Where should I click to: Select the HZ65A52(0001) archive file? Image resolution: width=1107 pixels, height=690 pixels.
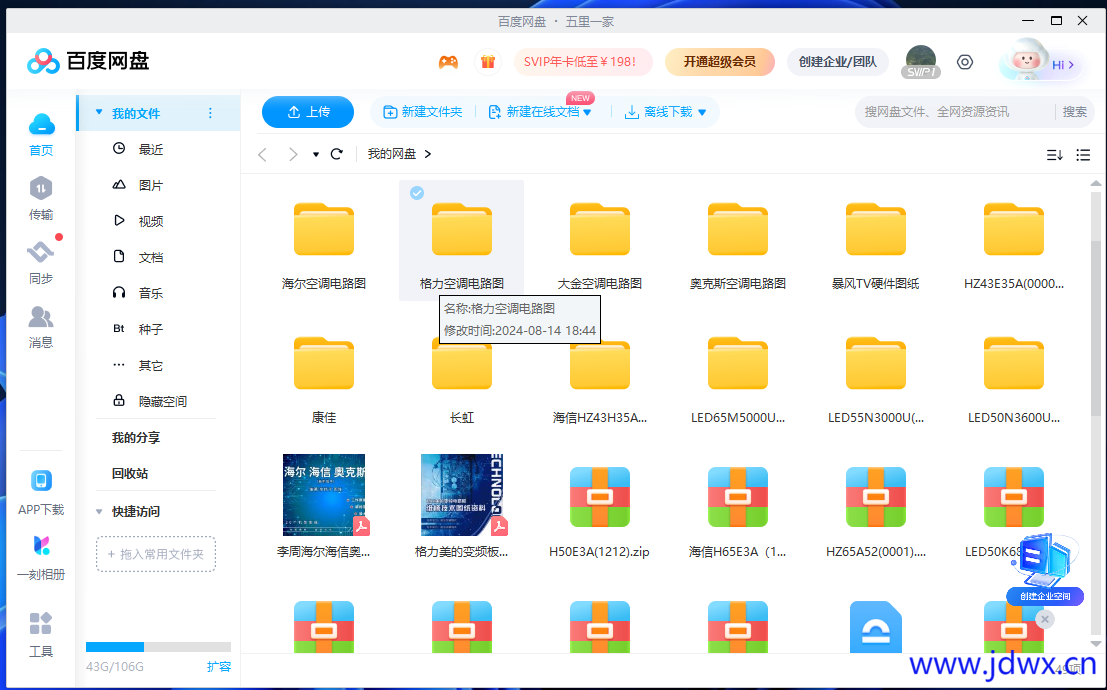pos(875,513)
